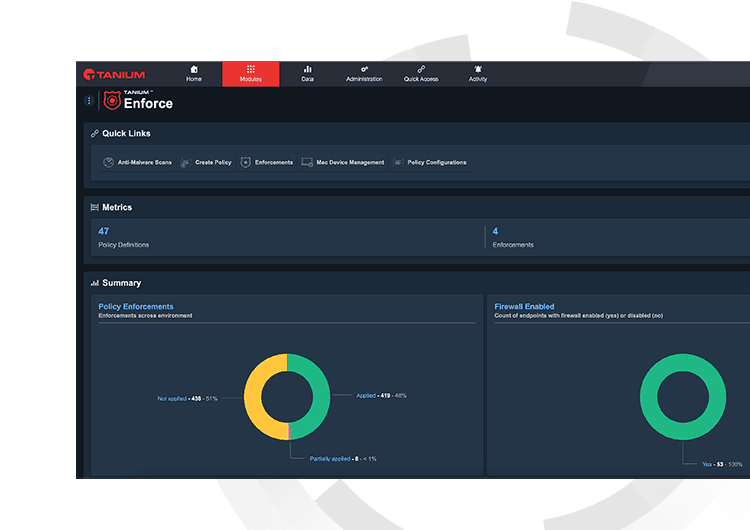750x530 pixels.
Task: Click the Quick Links chain icon
Action: pyautogui.click(x=95, y=133)
